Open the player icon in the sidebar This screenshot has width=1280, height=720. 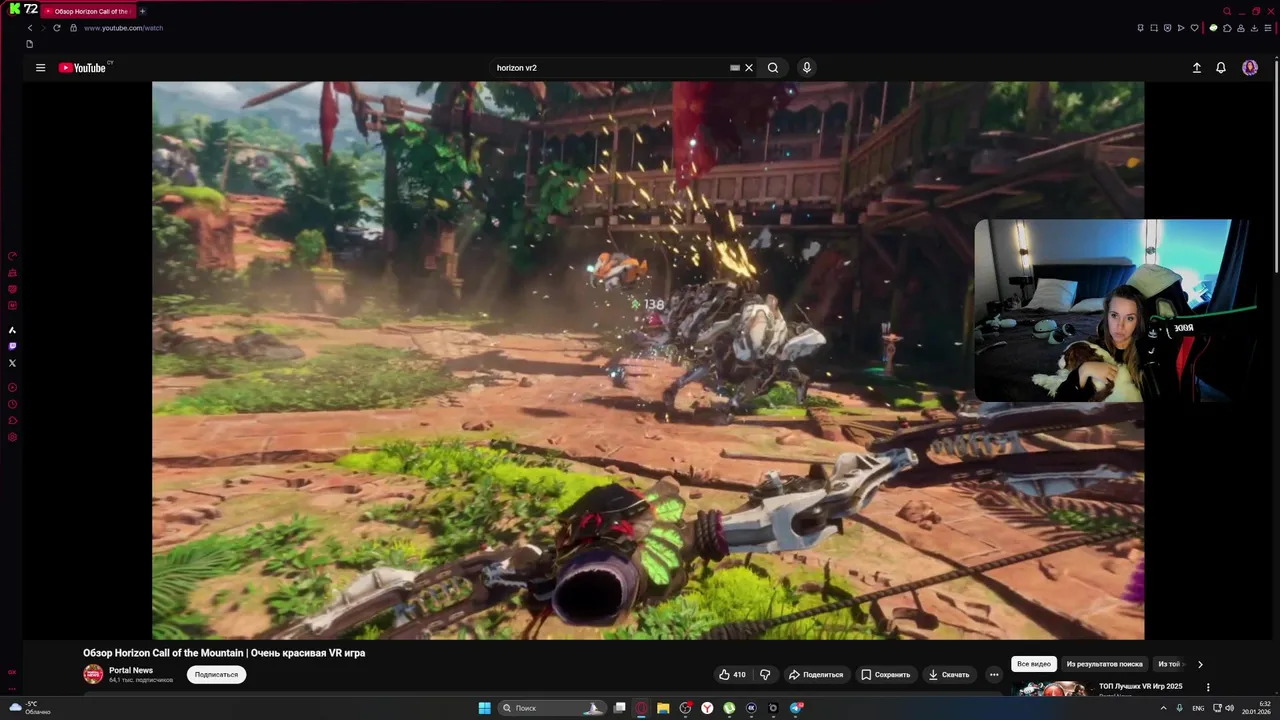[12, 387]
